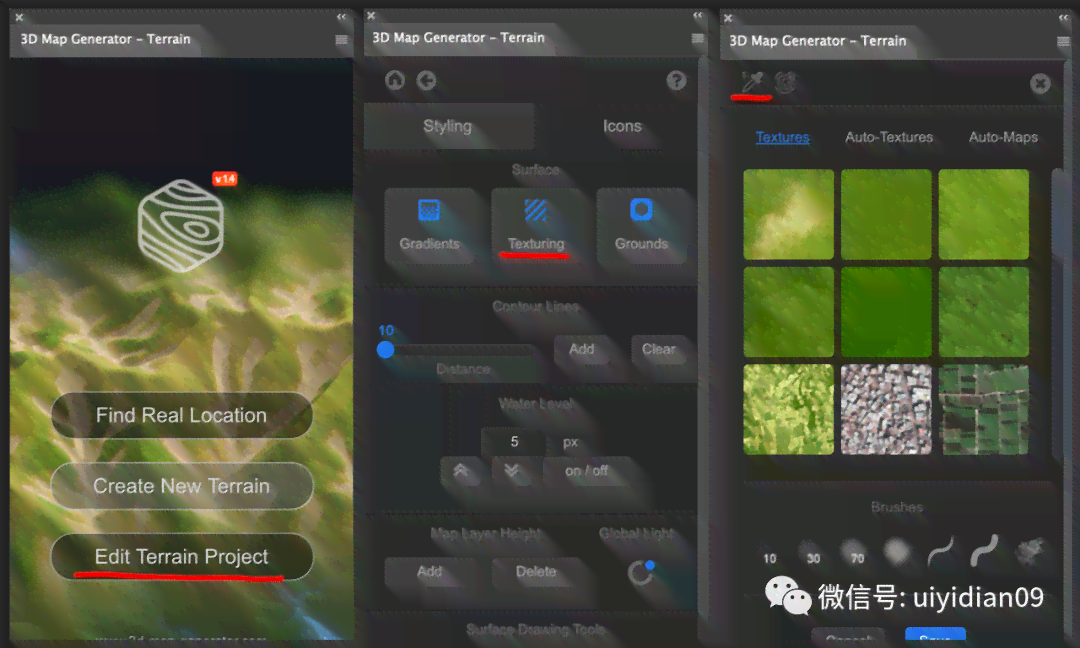The image size is (1080, 648).
Task: Toggle water level on / off
Action: pos(586,471)
